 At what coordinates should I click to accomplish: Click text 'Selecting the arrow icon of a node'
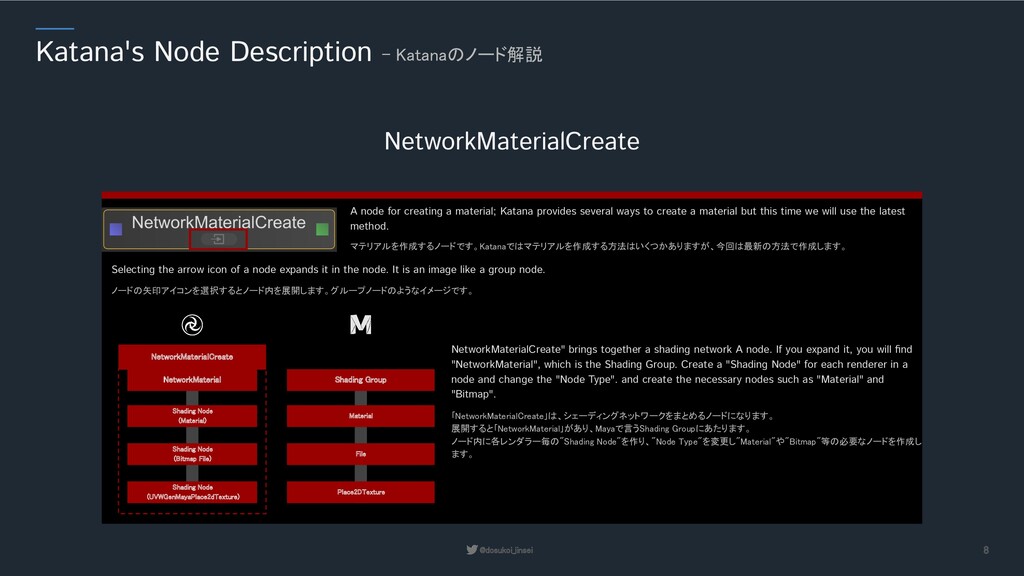click(189, 269)
